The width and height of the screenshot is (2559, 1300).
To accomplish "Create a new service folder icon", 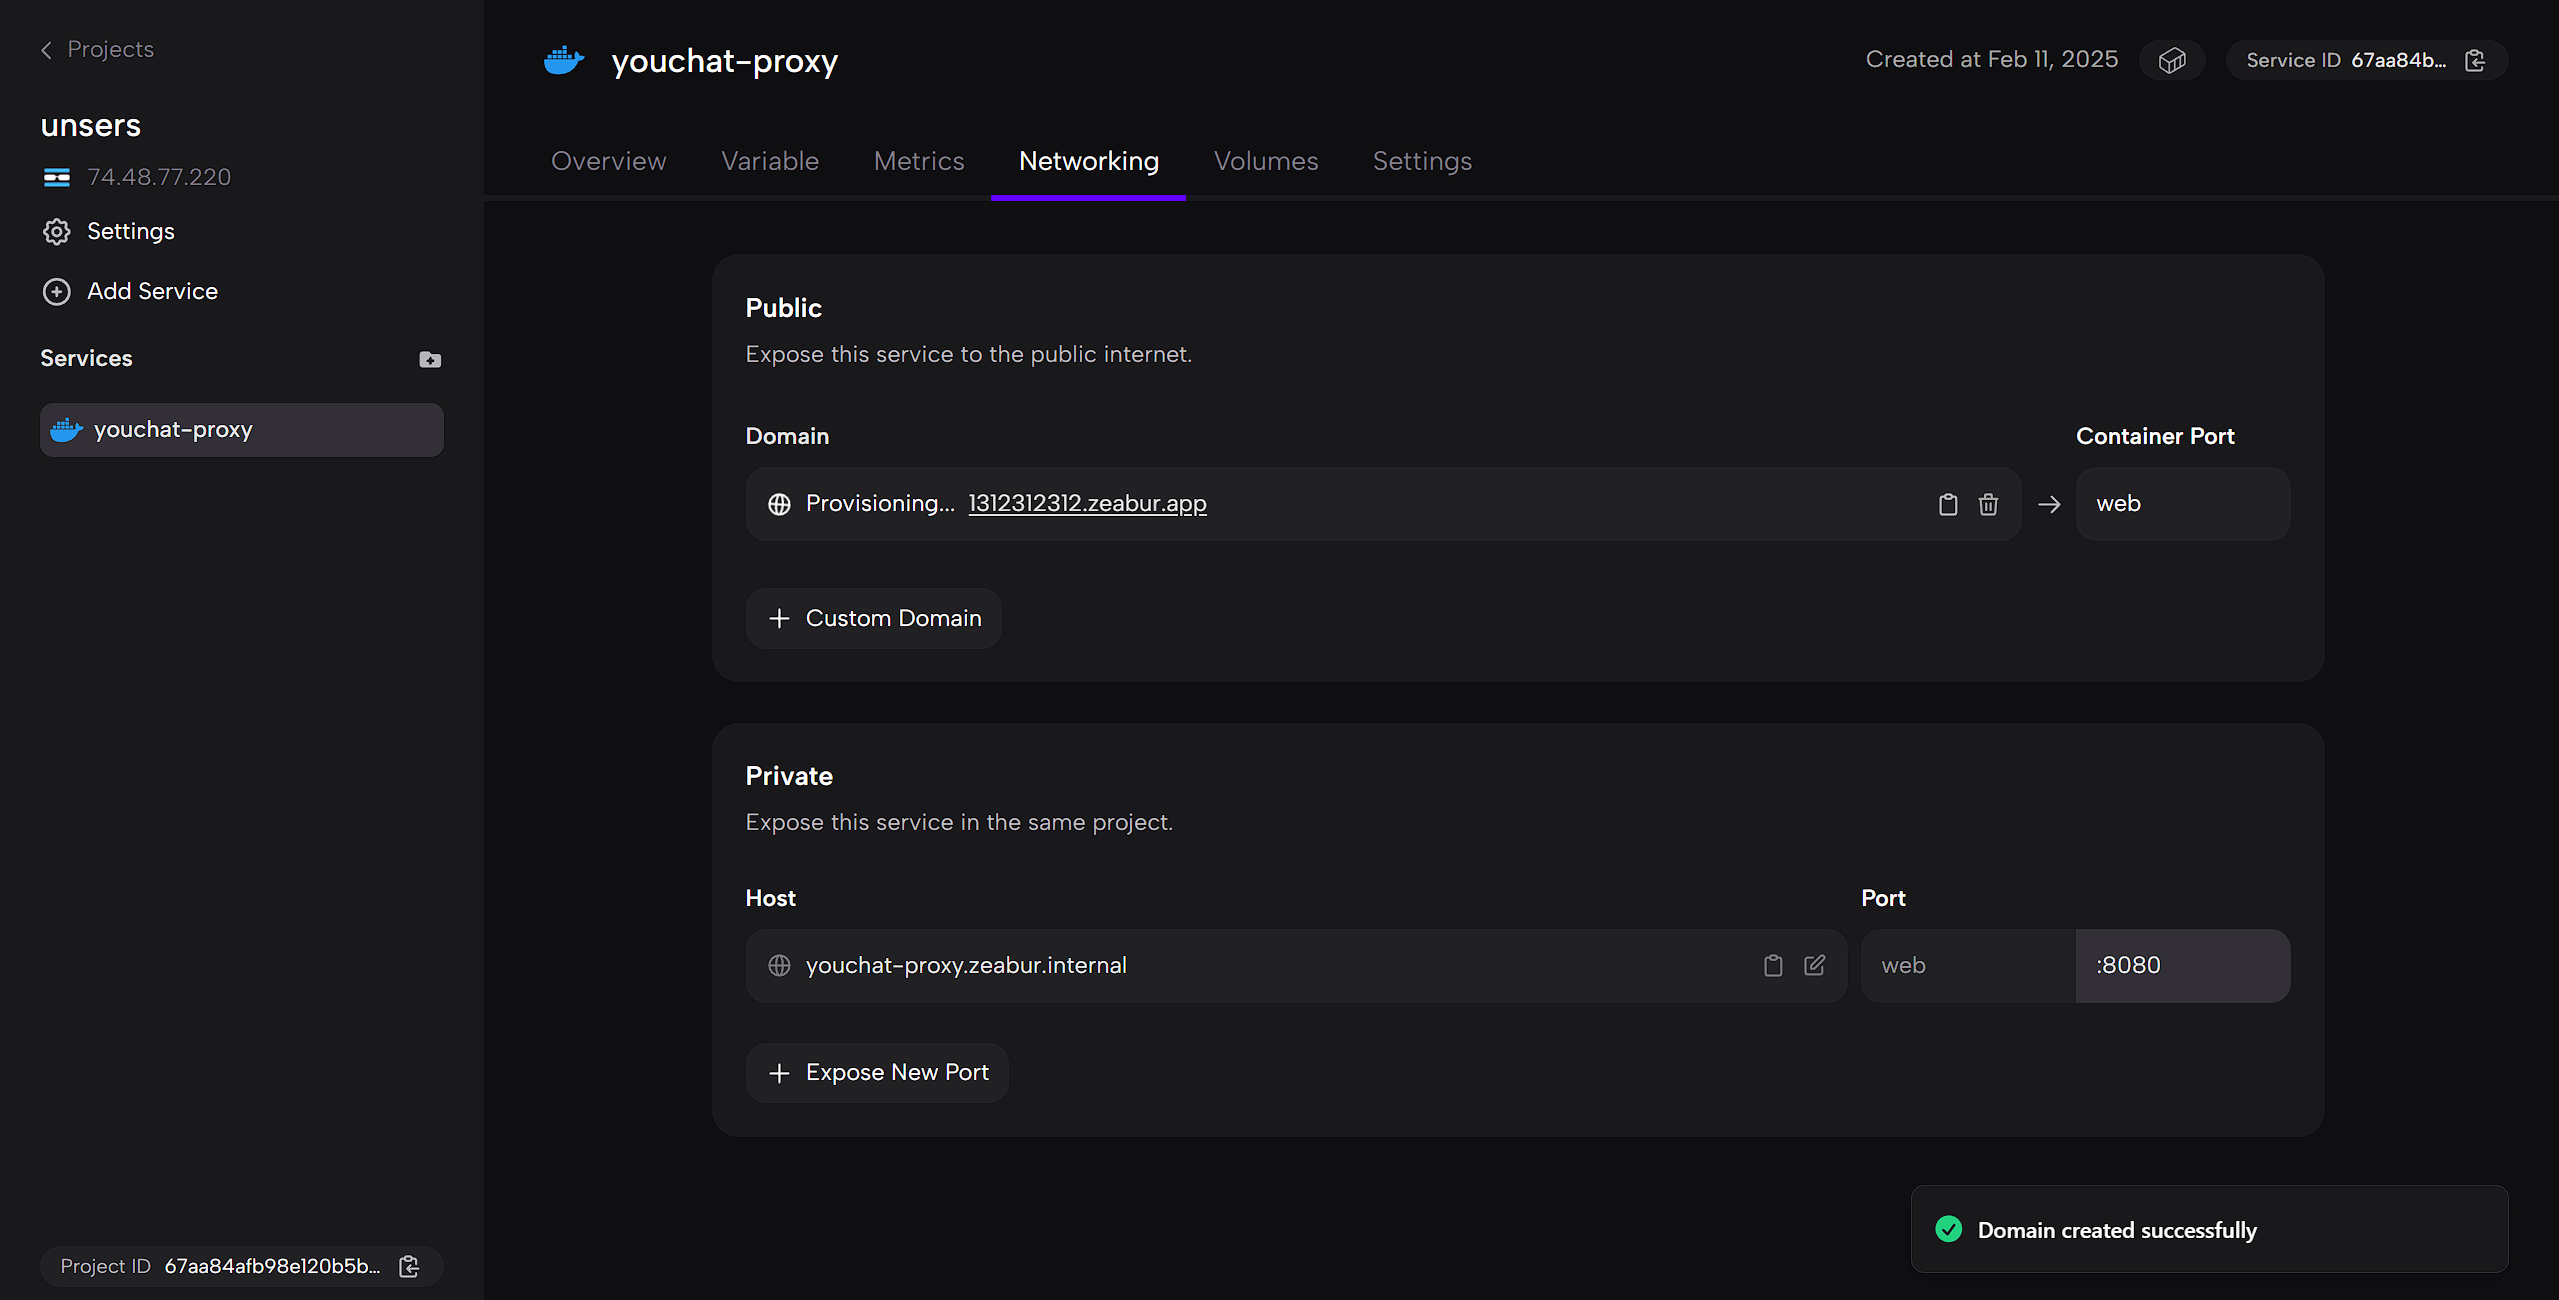I will click(x=430, y=359).
